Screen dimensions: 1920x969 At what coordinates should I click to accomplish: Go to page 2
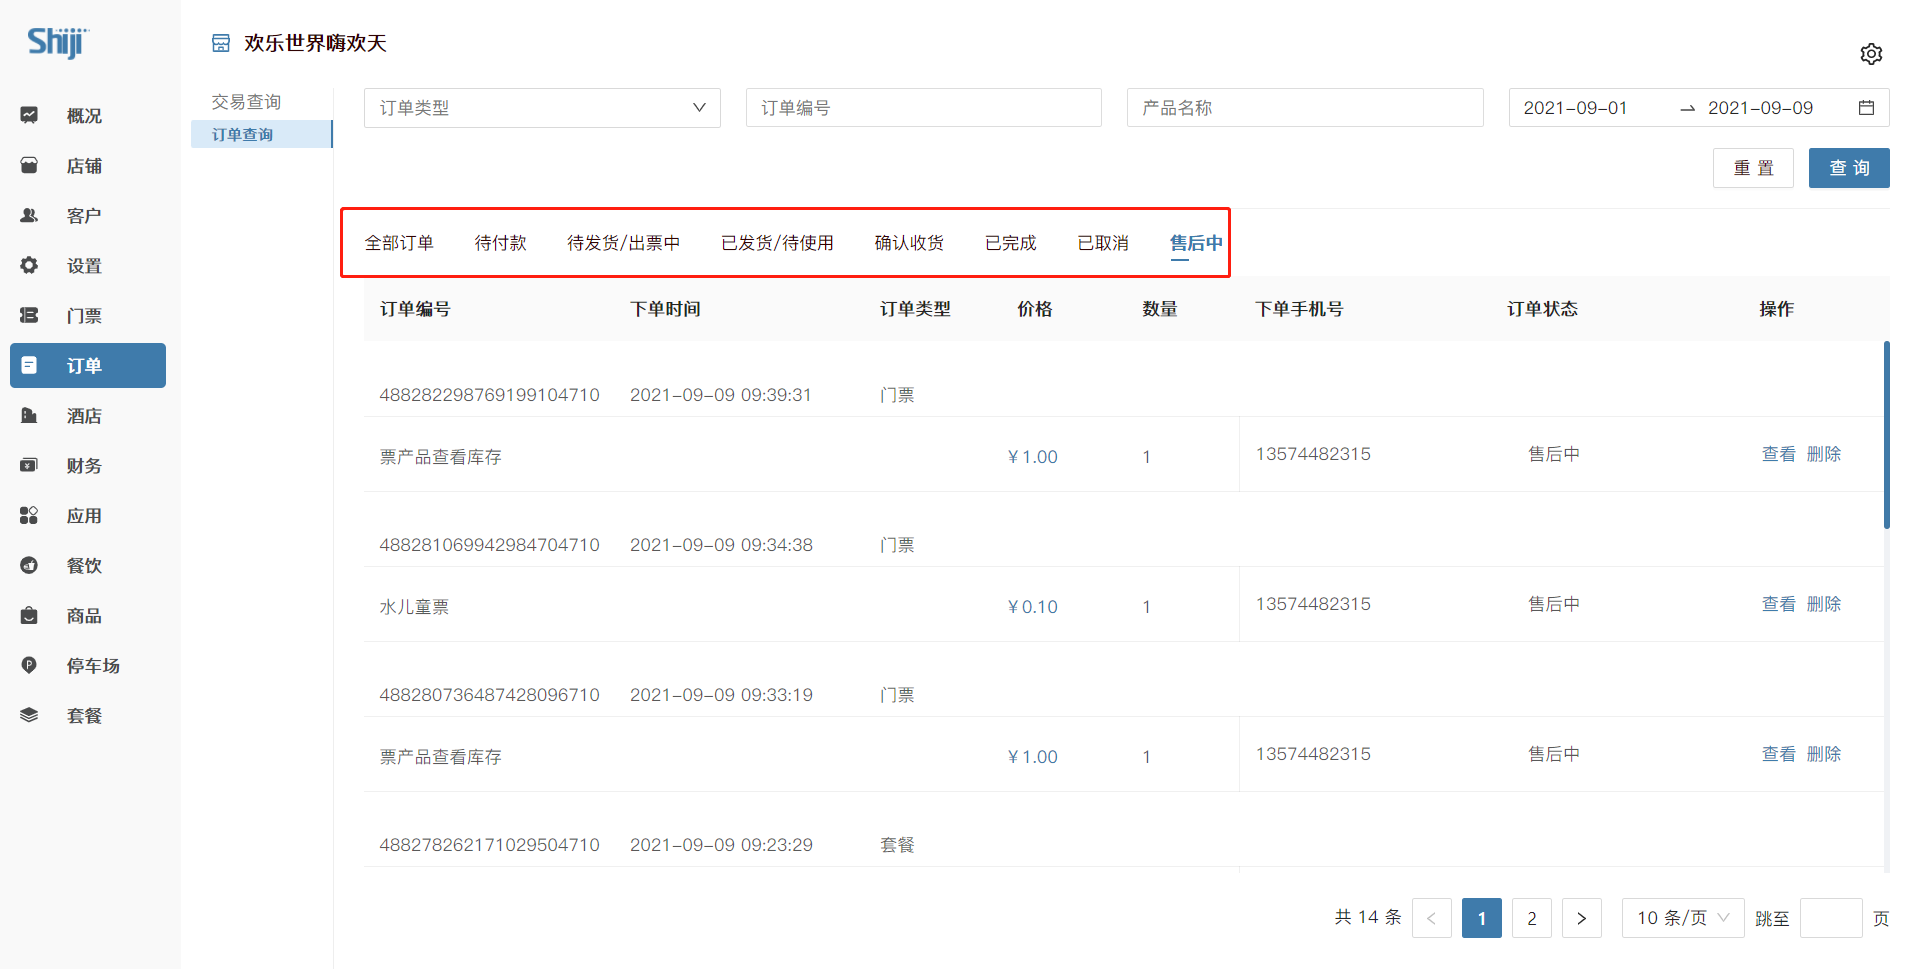(x=1532, y=918)
